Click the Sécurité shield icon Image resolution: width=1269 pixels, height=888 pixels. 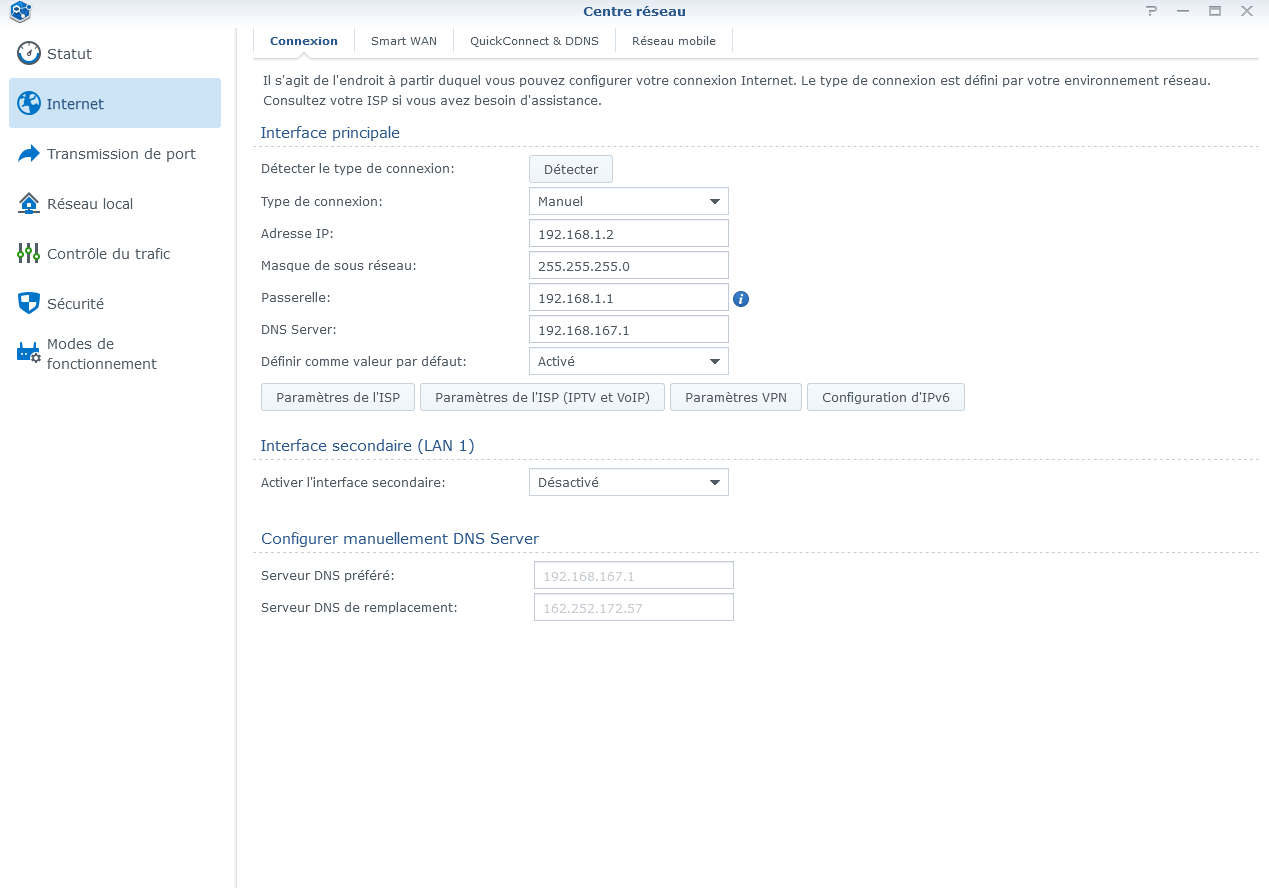tap(29, 303)
